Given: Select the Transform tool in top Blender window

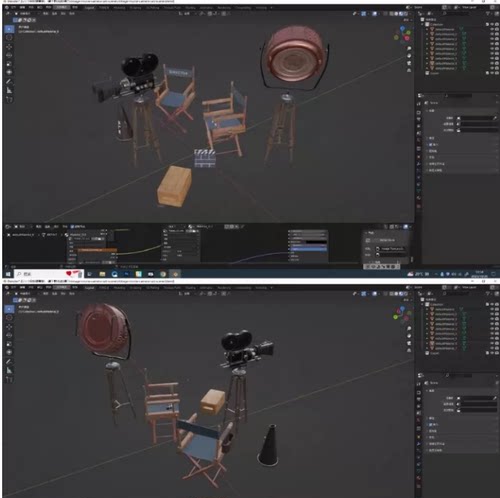Looking at the screenshot, I should click(9, 72).
